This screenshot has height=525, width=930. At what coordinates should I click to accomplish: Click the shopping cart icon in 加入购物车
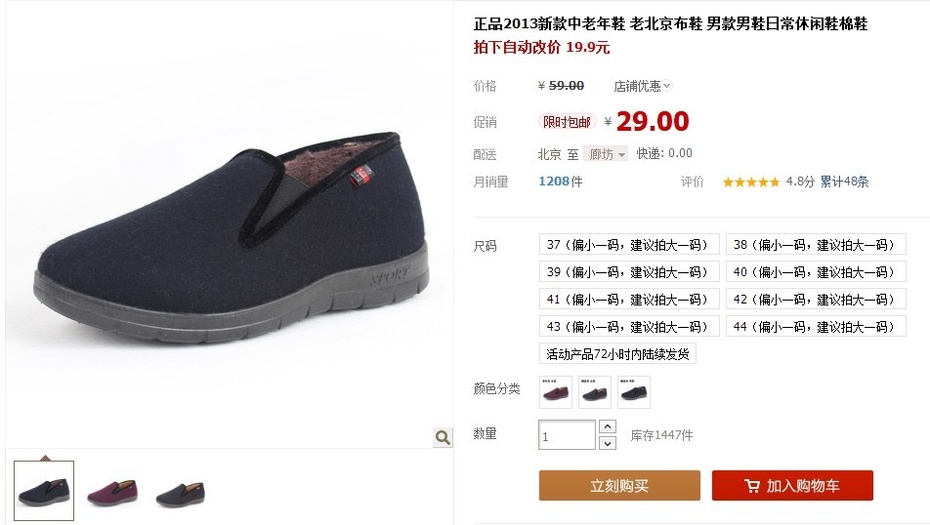pos(752,486)
